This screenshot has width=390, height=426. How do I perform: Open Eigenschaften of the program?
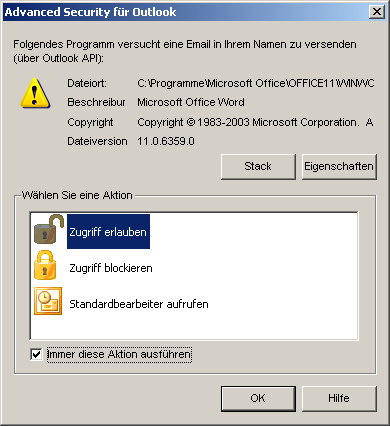pyautogui.click(x=339, y=166)
